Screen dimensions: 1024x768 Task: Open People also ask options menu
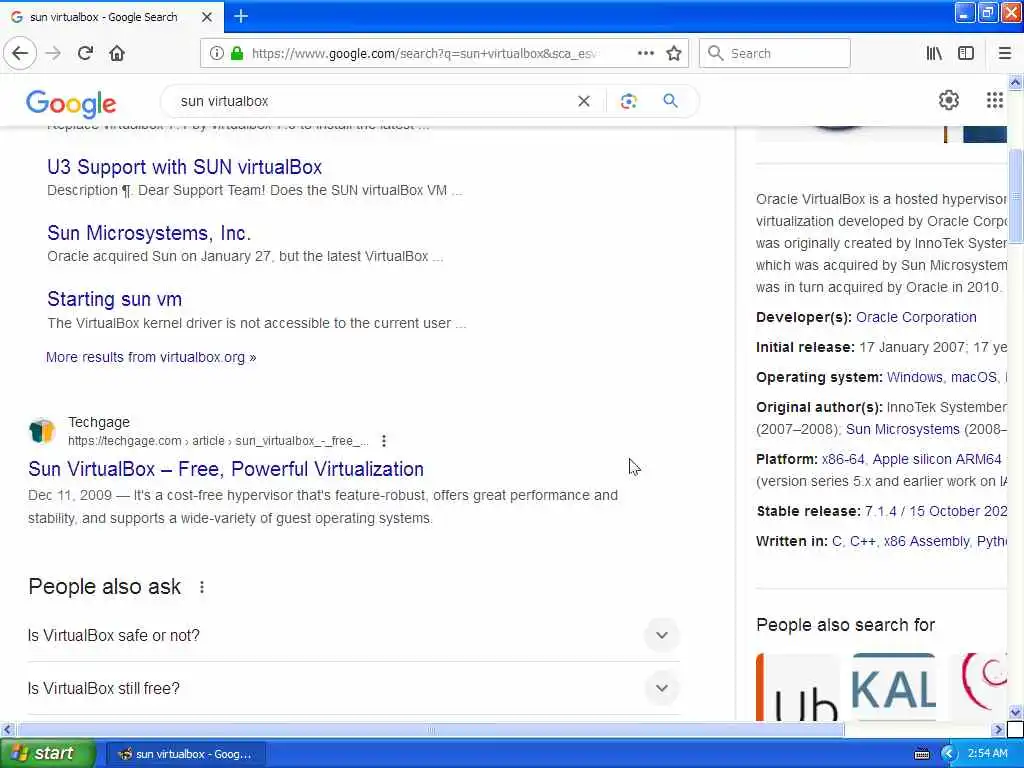coord(202,587)
